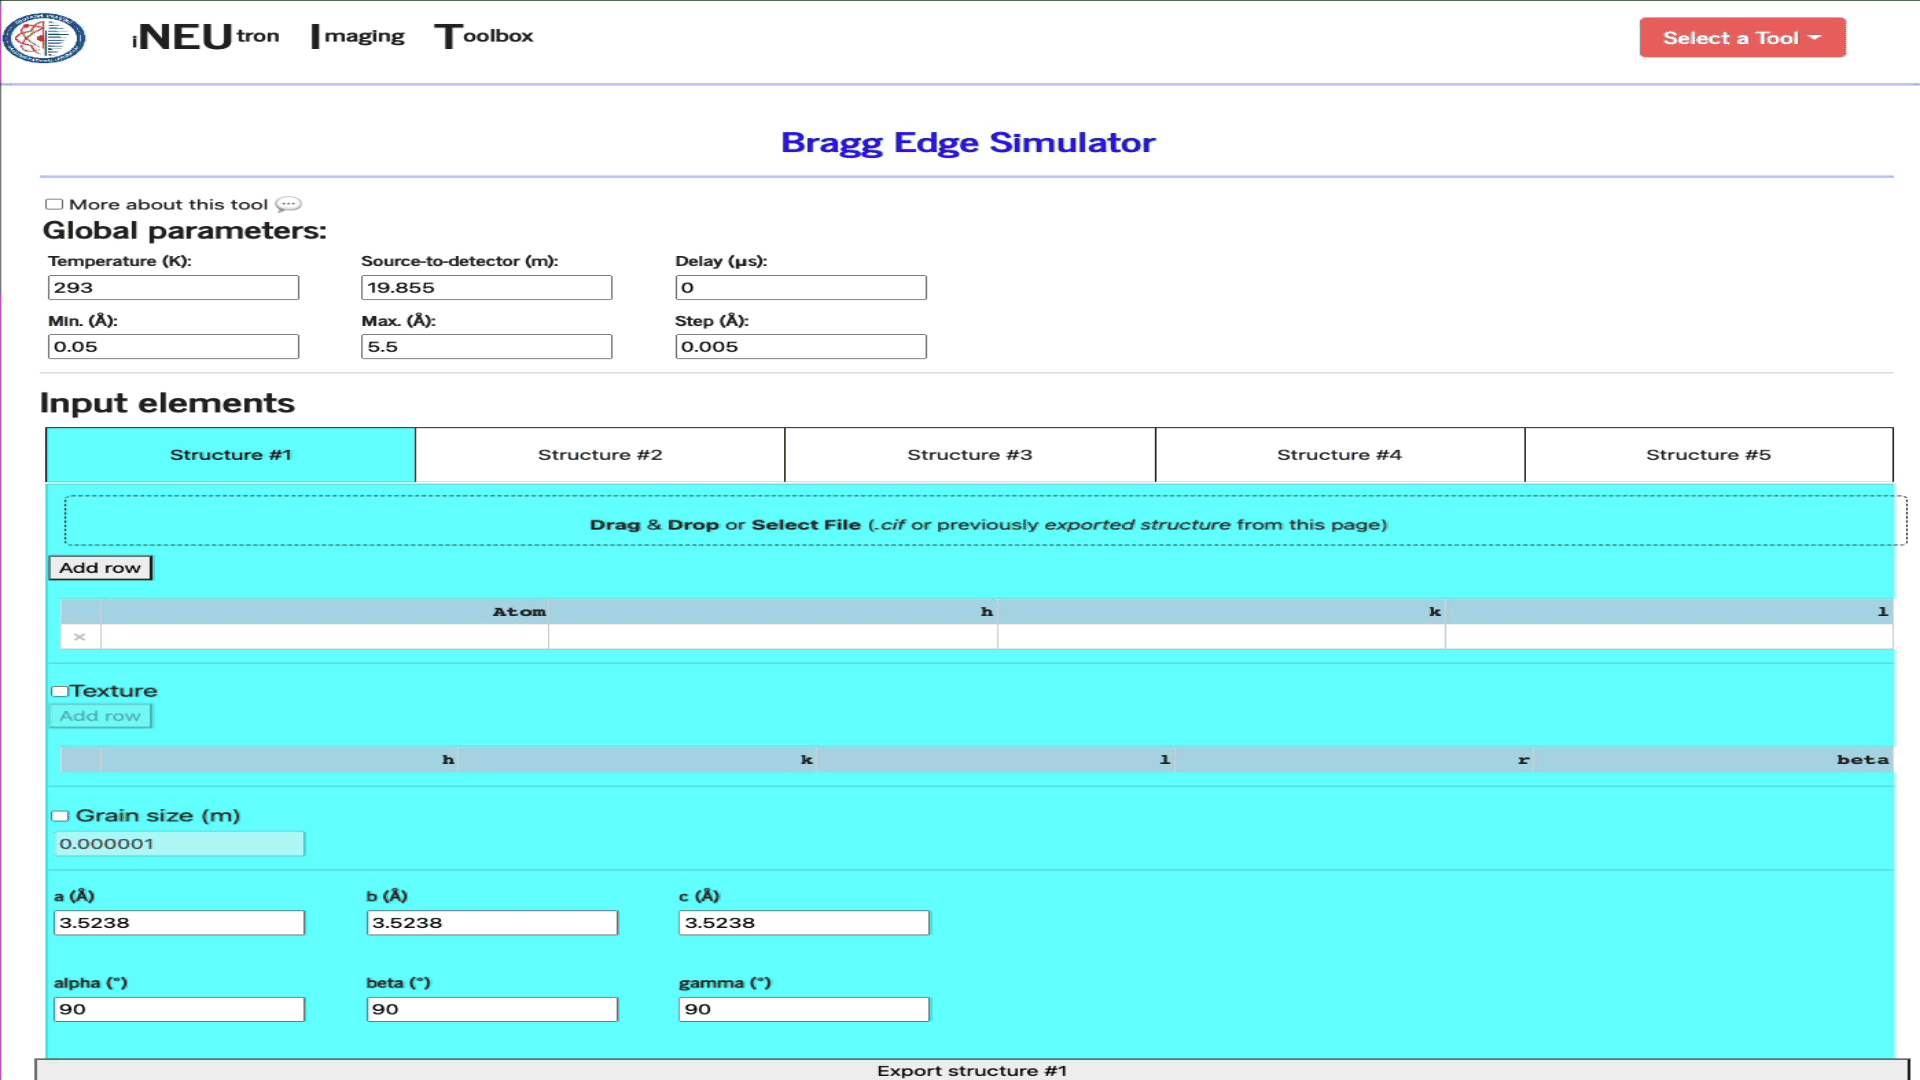The image size is (1920, 1080).
Task: Click the Atom cell in first row
Action: (x=324, y=637)
